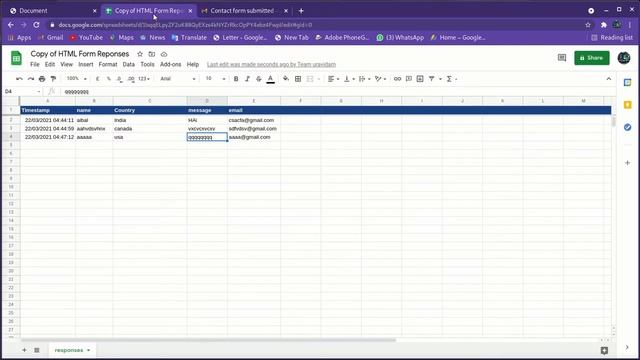This screenshot has height=360, width=640.
Task: Click the insert comment icon
Action: 409,79
